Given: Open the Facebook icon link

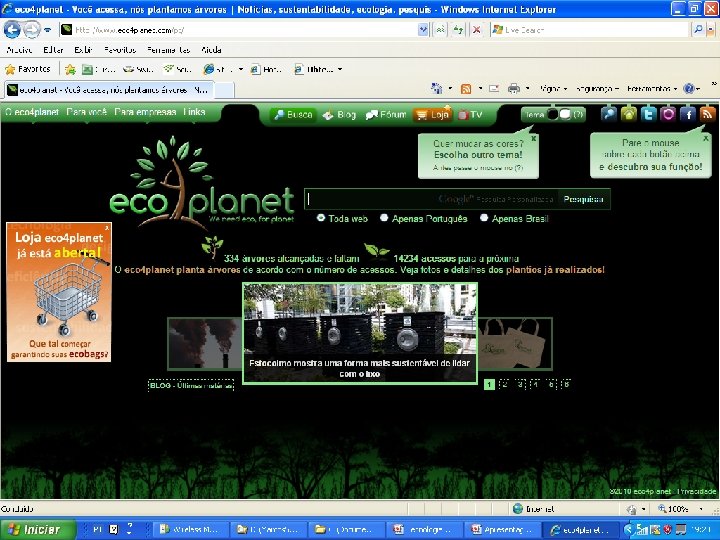Looking at the screenshot, I should tap(688, 114).
